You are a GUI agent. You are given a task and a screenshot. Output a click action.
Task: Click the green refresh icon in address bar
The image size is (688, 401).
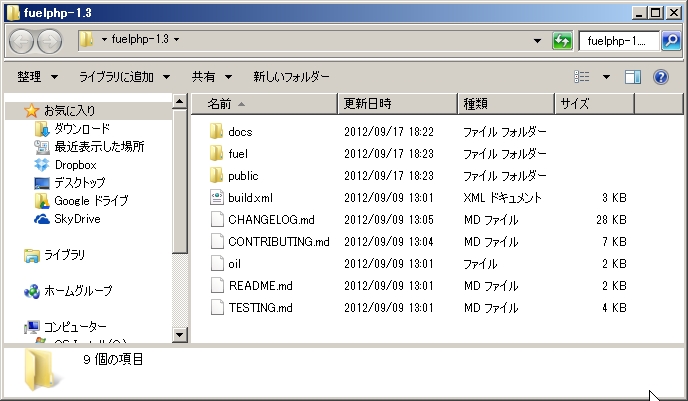(562, 41)
